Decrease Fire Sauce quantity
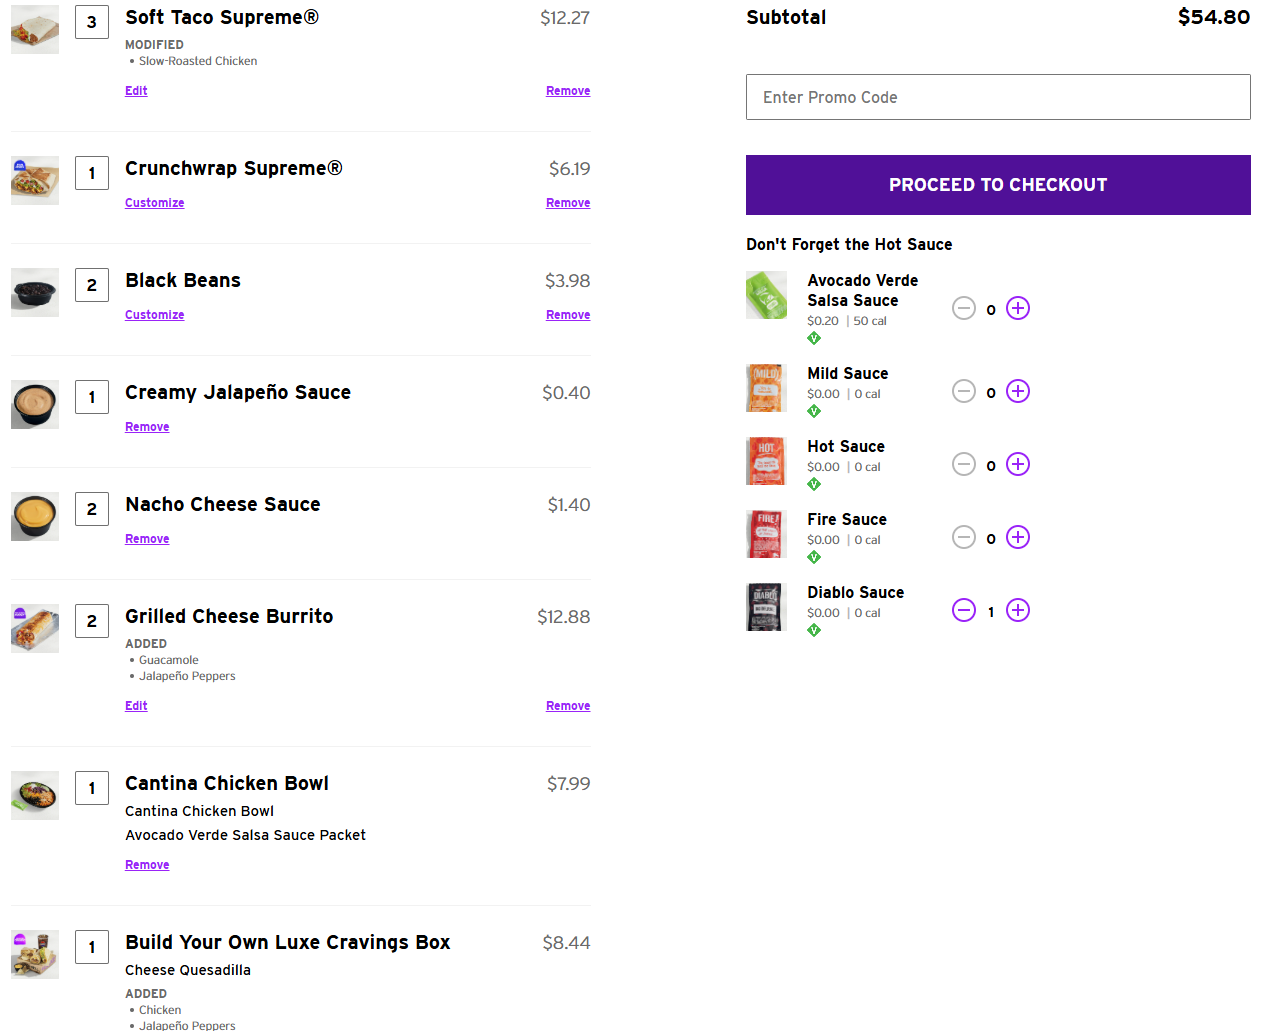The height and width of the screenshot is (1031, 1265). pos(964,537)
